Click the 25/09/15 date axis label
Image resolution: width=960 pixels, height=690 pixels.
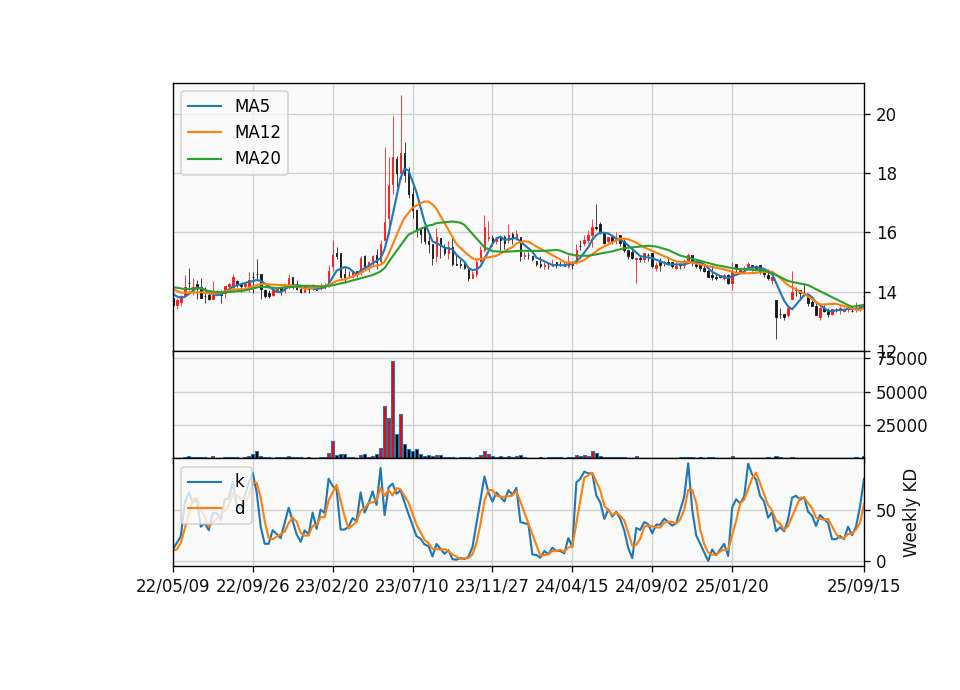tap(863, 586)
